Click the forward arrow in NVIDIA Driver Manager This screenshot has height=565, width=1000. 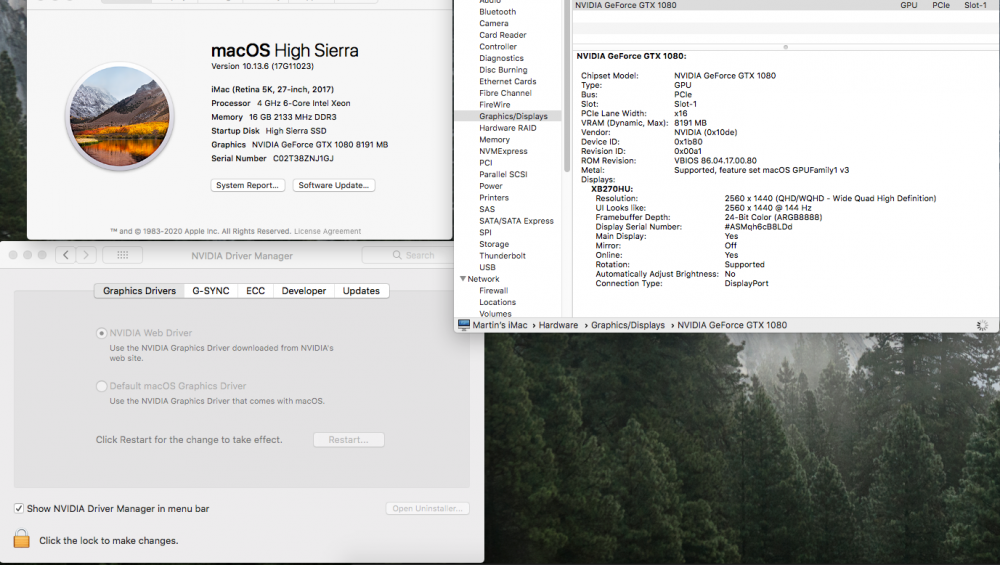pos(86,255)
